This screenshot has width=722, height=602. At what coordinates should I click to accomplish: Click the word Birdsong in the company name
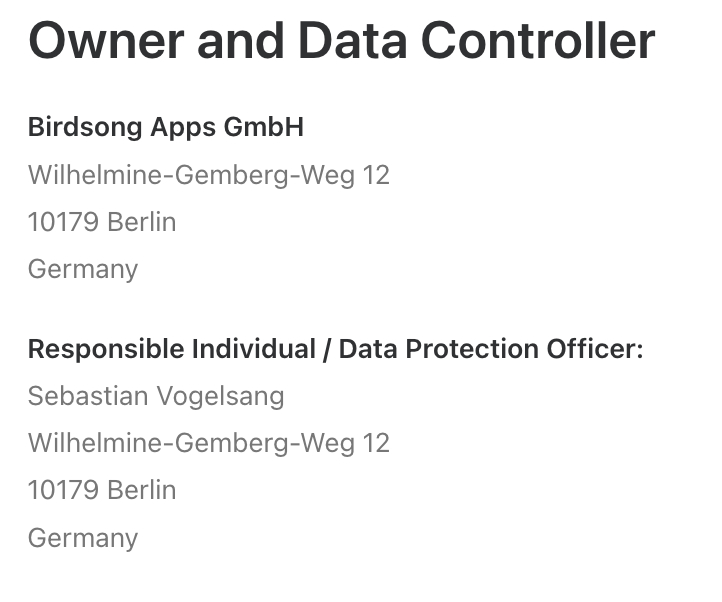point(85,127)
